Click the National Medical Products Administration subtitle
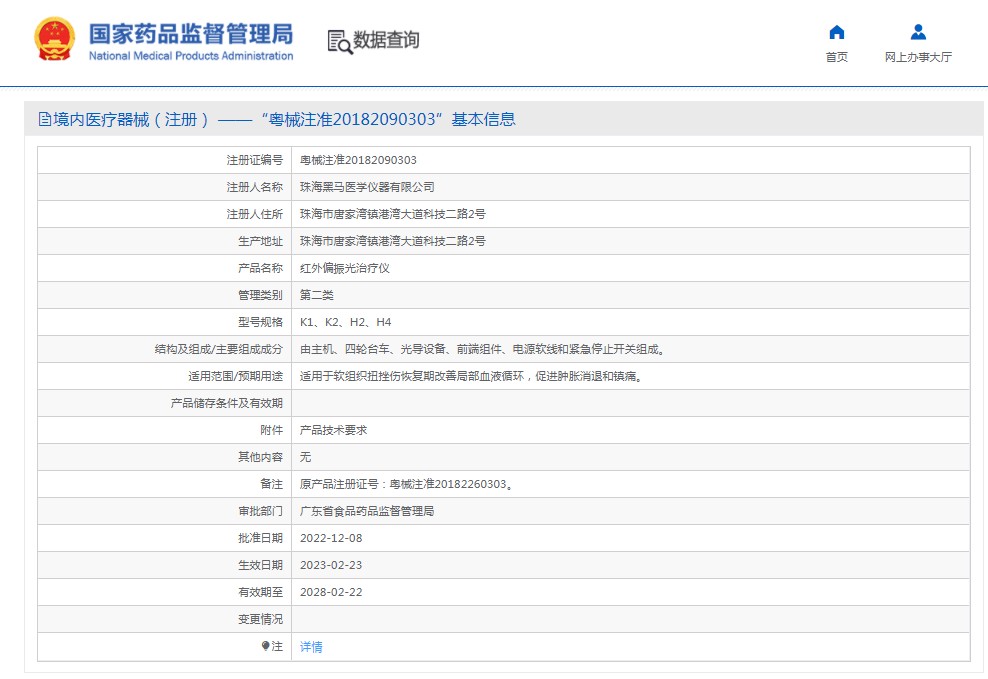This screenshot has width=988, height=679. click(x=191, y=56)
